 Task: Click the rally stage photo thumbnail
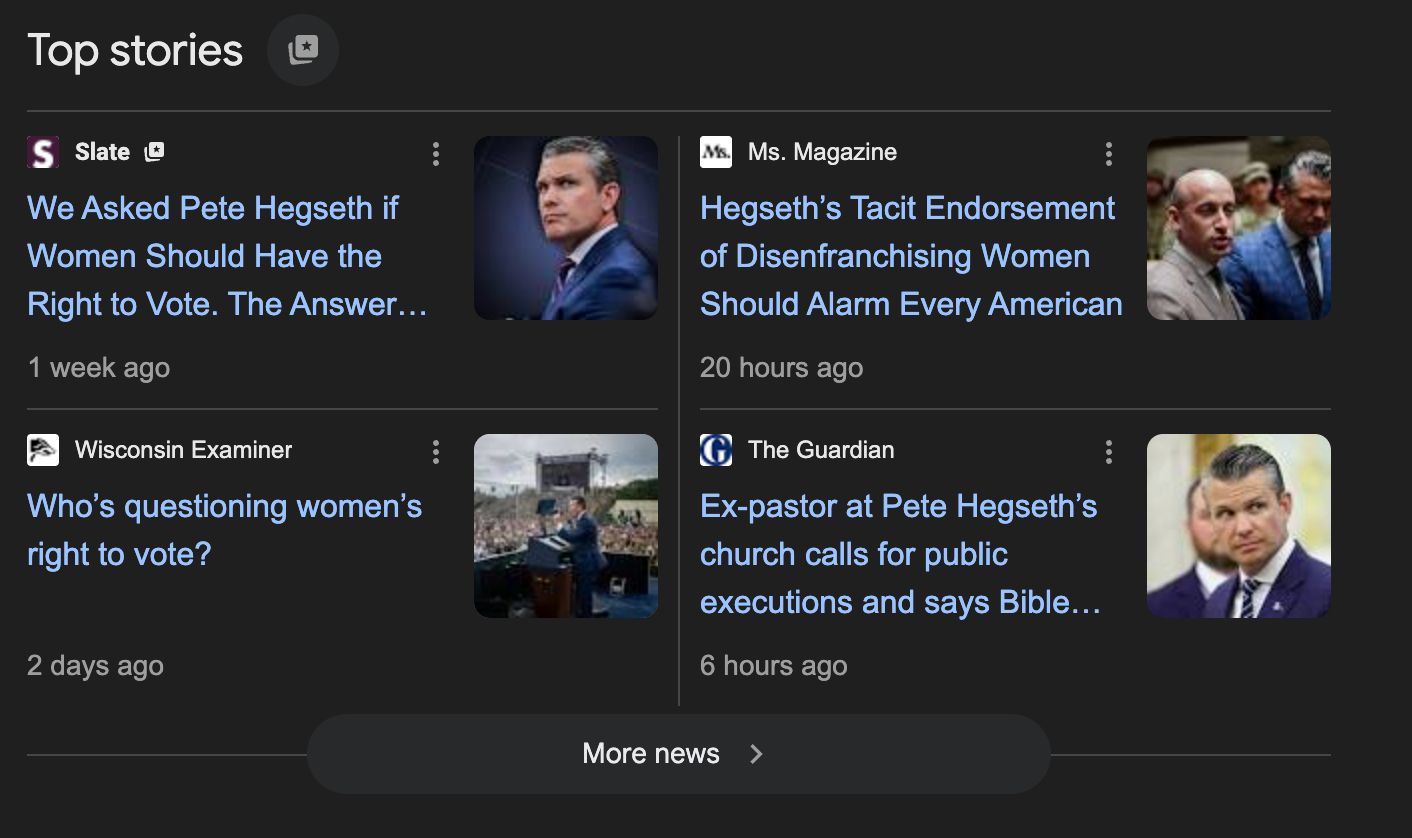pyautogui.click(x=565, y=526)
